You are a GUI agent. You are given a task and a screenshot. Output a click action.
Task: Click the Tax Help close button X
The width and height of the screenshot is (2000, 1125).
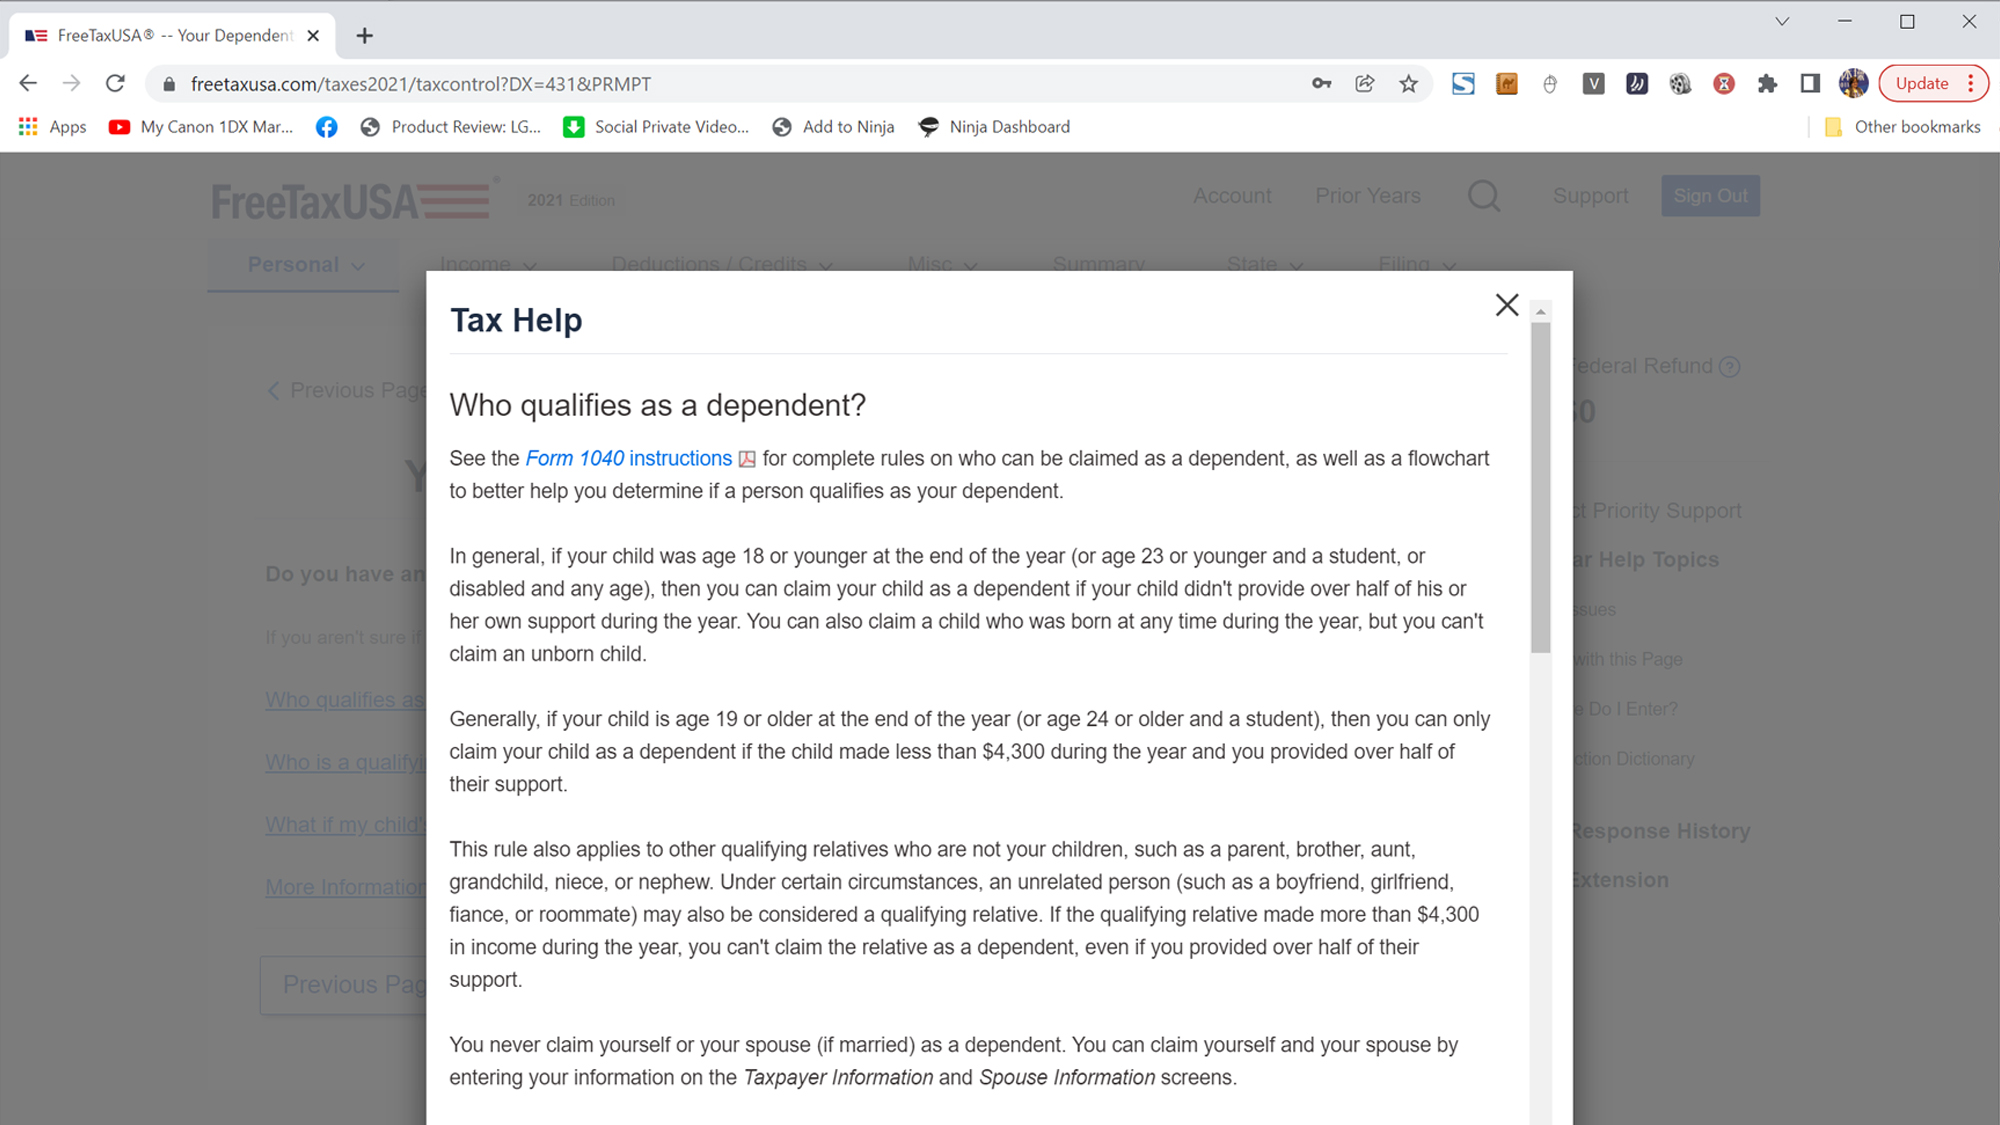tap(1507, 305)
